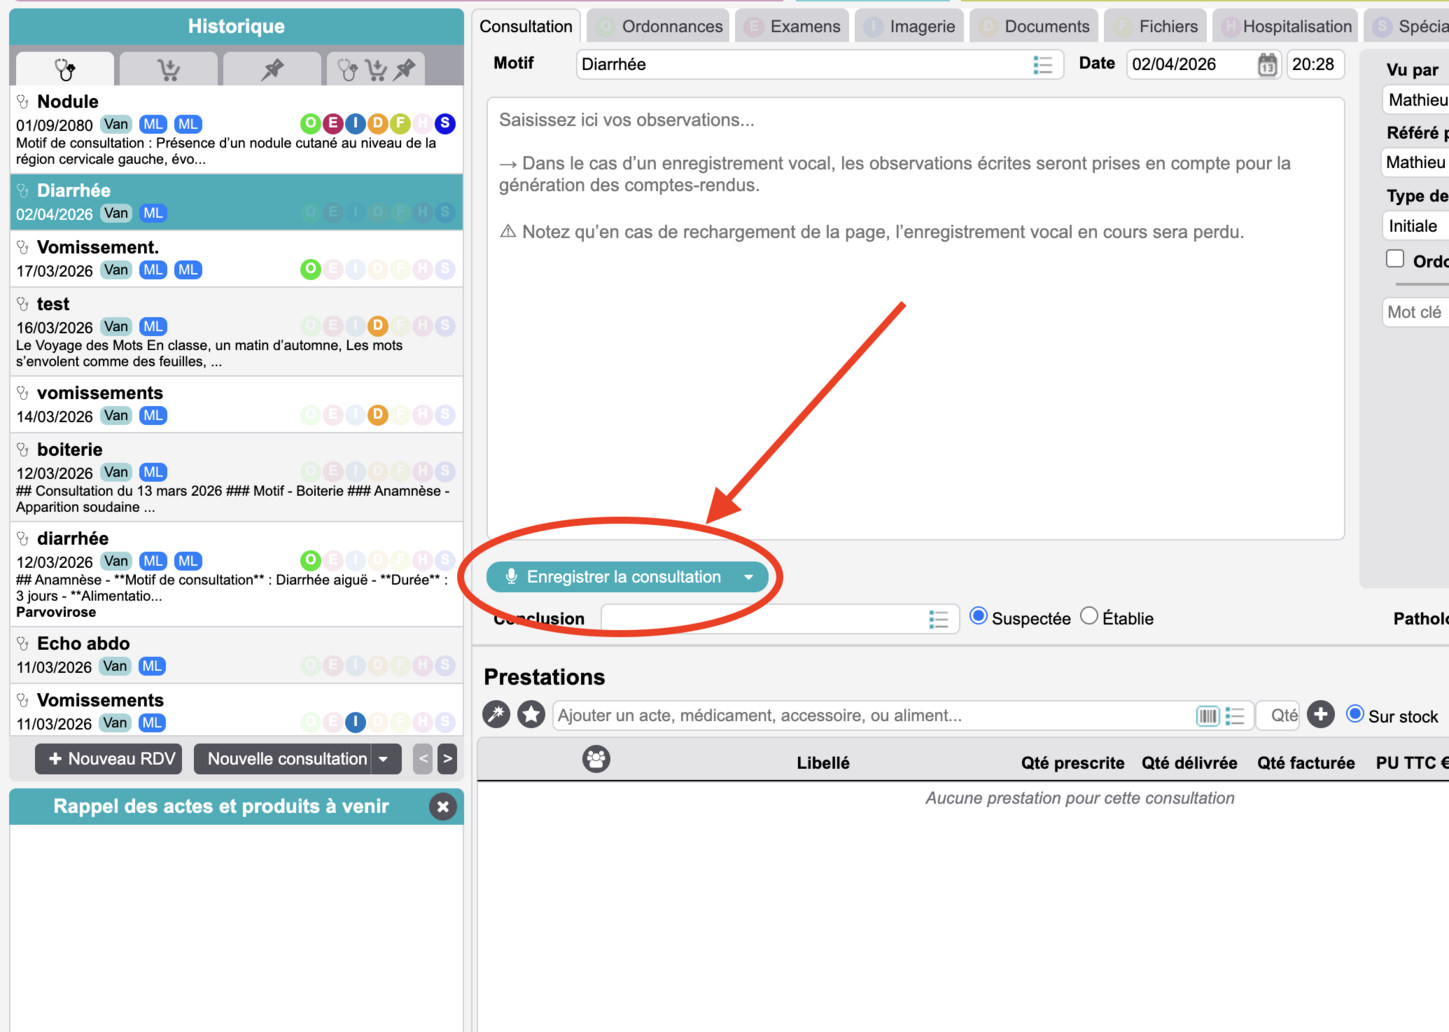Click red E badge on Nodule row
This screenshot has width=1449, height=1032.
pyautogui.click(x=333, y=123)
